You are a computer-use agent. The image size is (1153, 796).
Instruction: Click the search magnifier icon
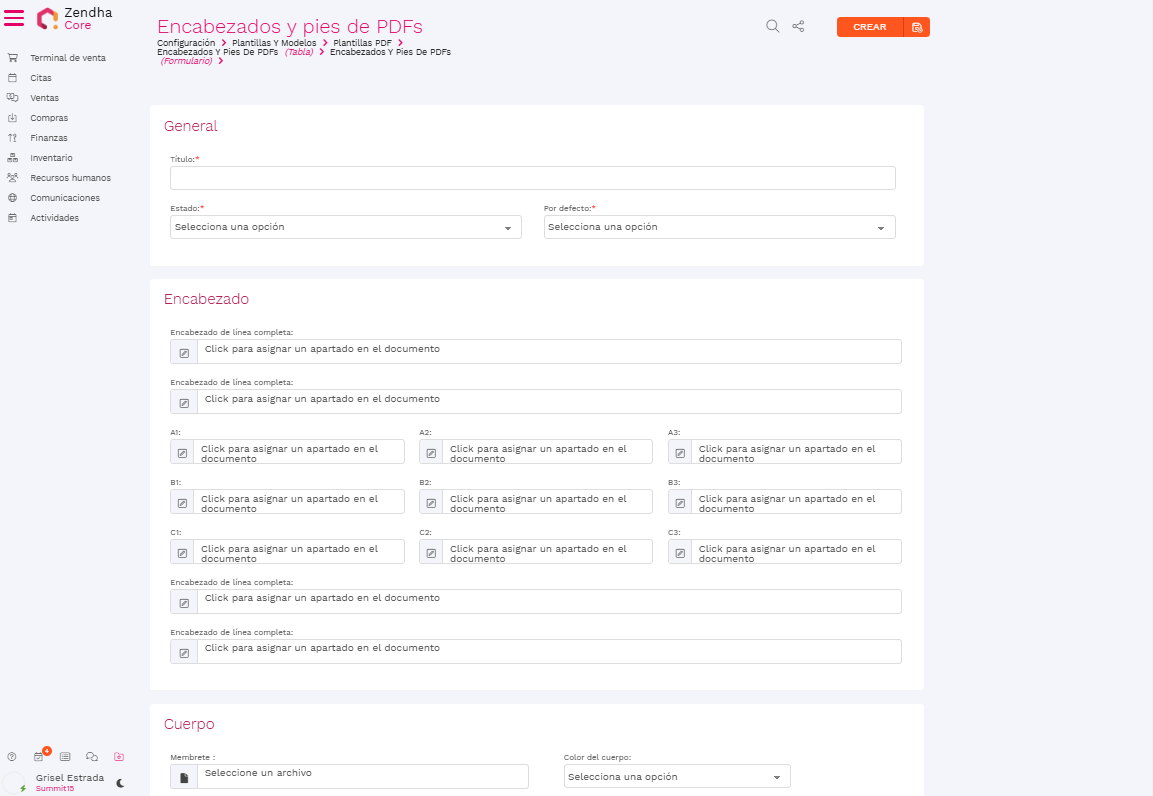[772, 27]
